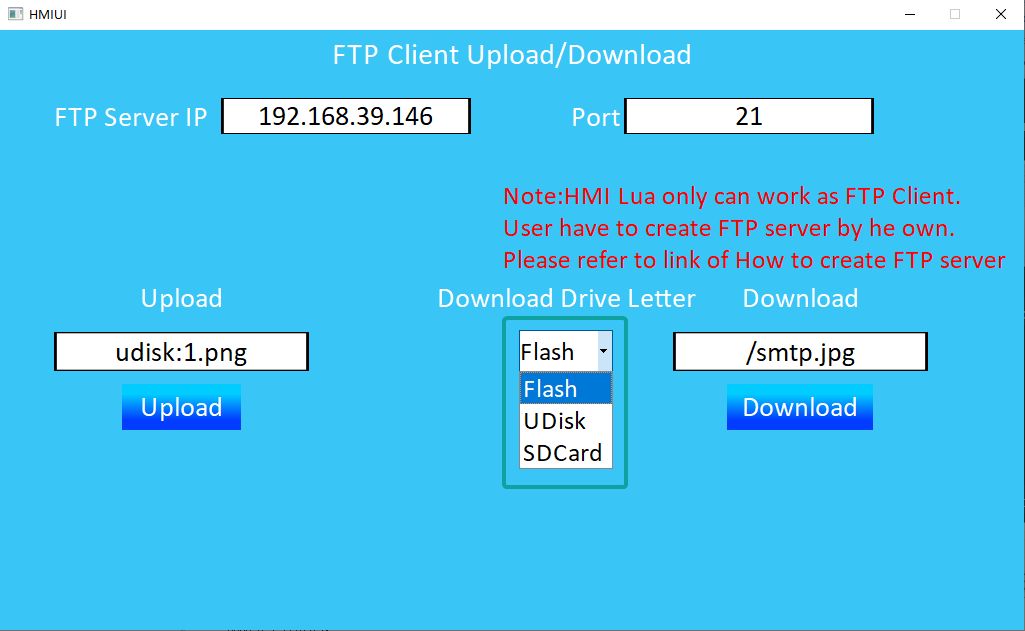
Task: Click the Download Drive Letter label
Action: [566, 298]
